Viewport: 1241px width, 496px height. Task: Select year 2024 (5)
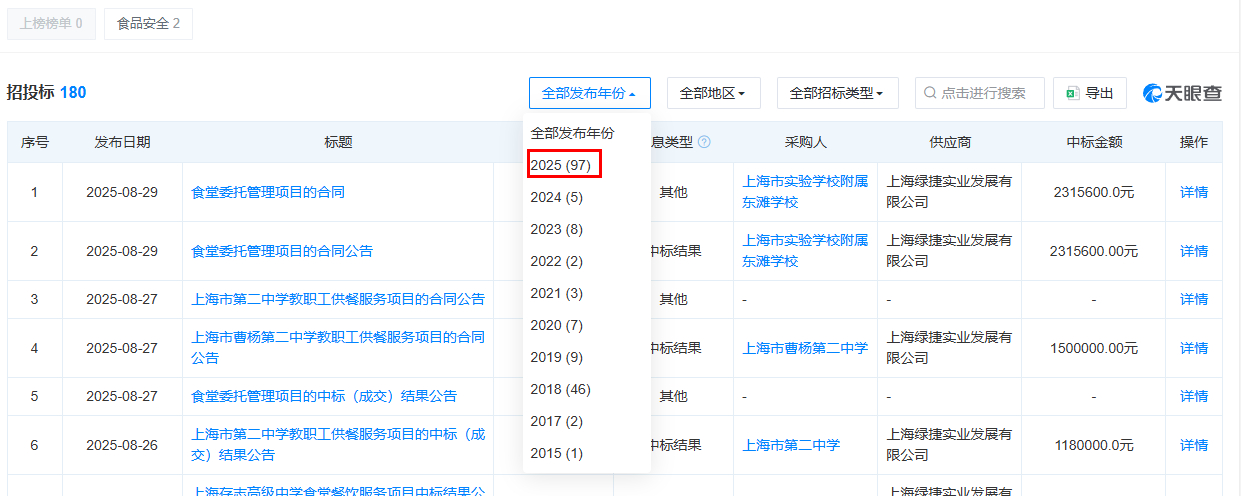pyautogui.click(x=587, y=197)
